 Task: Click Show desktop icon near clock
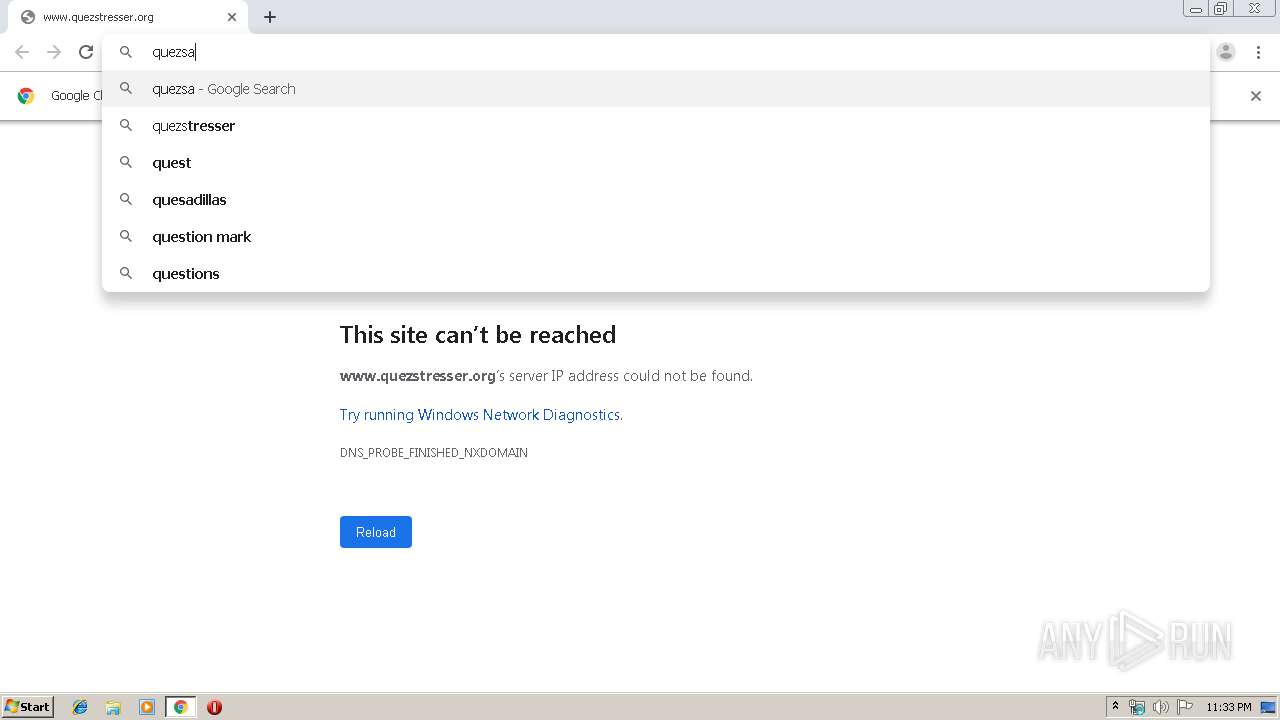[1268, 707]
